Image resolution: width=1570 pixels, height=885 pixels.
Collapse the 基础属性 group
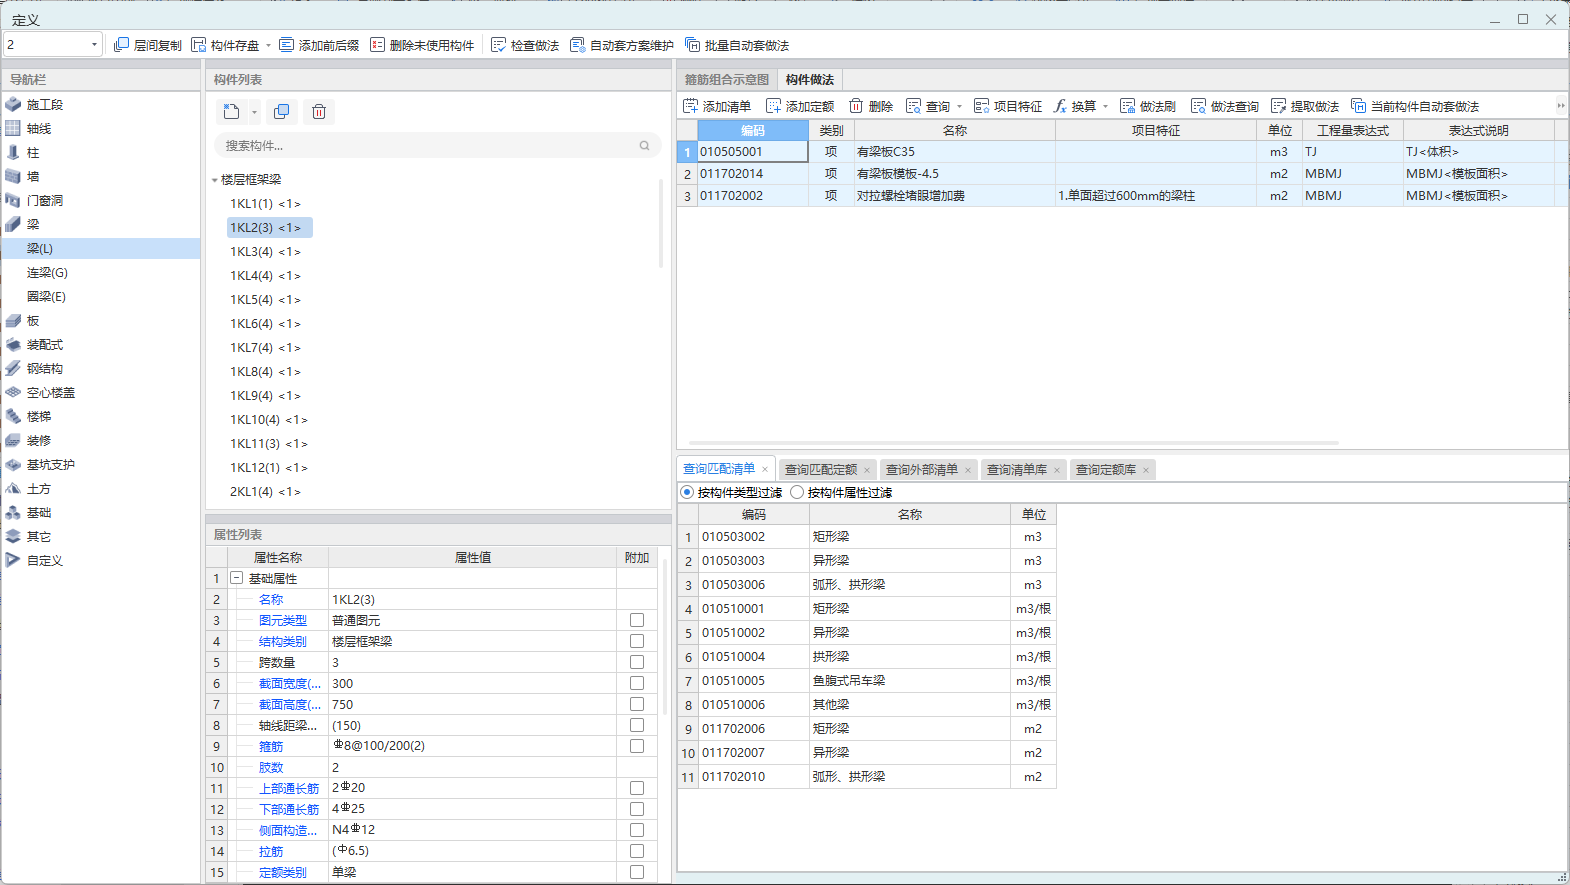point(237,578)
